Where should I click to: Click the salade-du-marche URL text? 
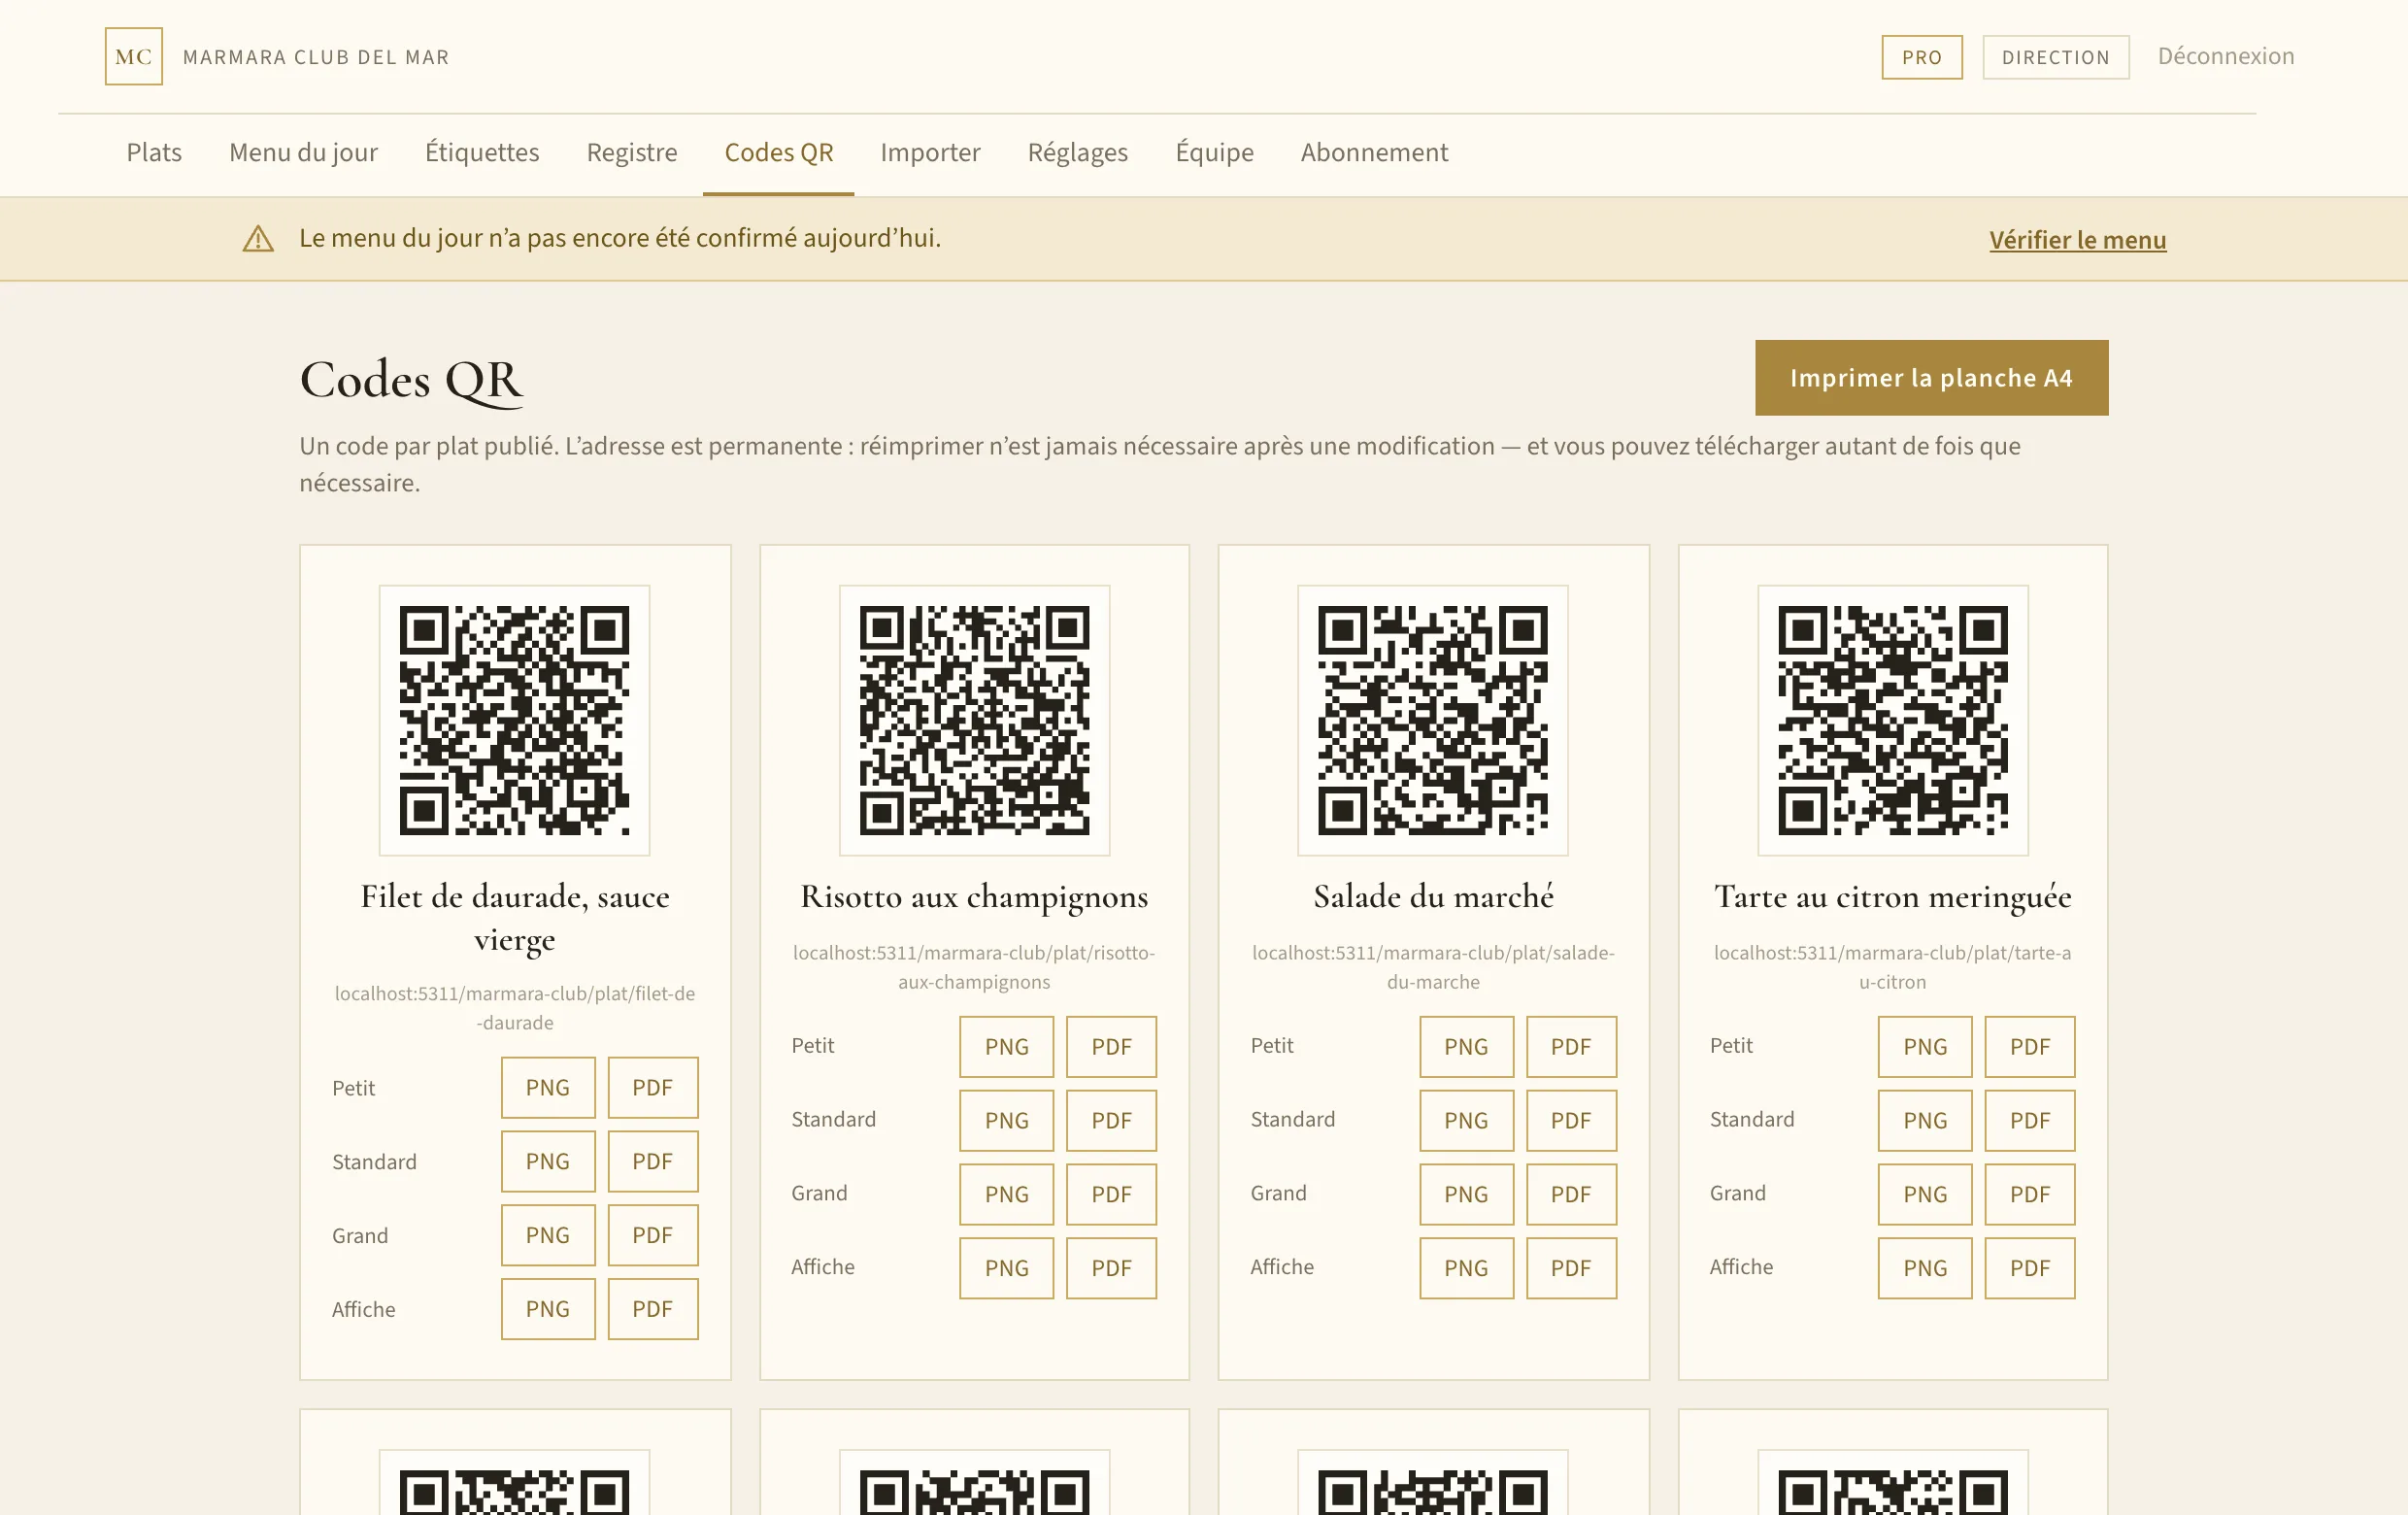[1433, 967]
